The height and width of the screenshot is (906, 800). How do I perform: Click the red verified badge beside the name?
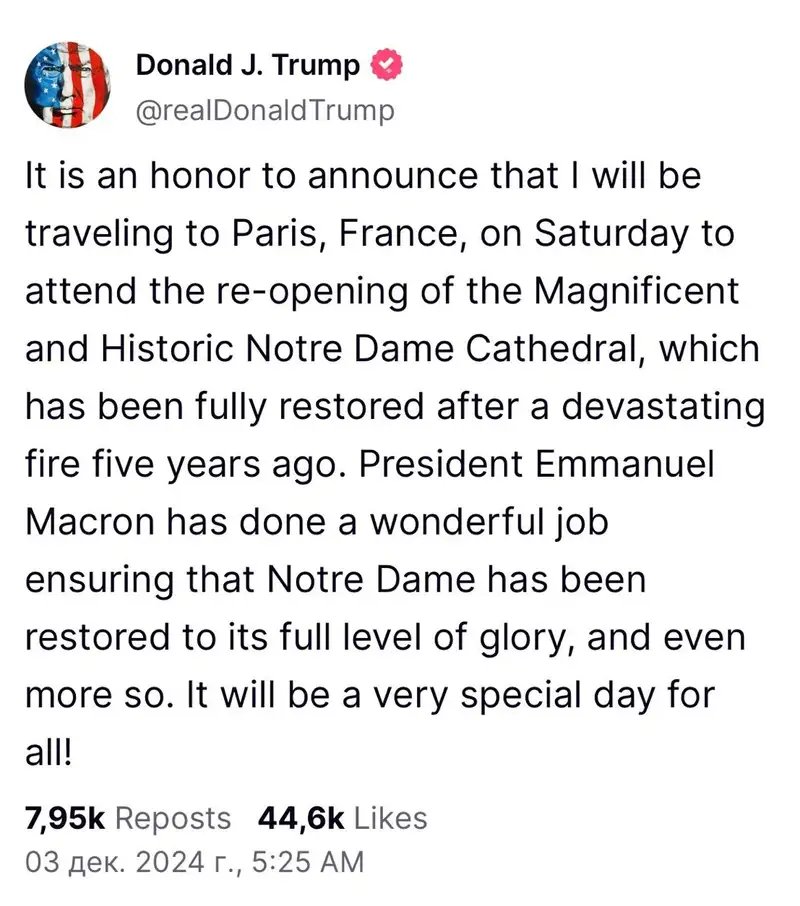coord(388,67)
